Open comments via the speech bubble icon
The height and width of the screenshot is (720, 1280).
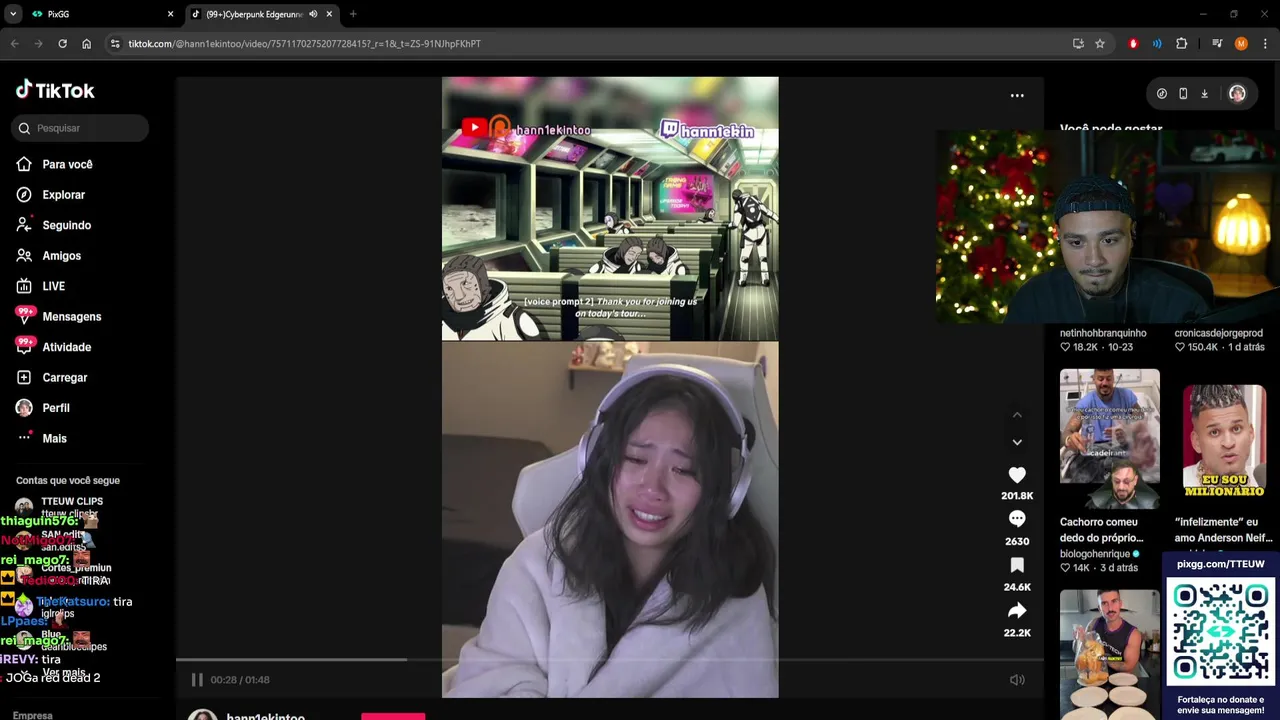tap(1017, 519)
